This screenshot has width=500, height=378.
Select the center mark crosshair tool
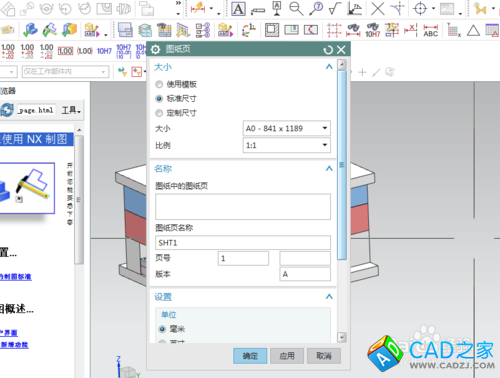(x=420, y=9)
